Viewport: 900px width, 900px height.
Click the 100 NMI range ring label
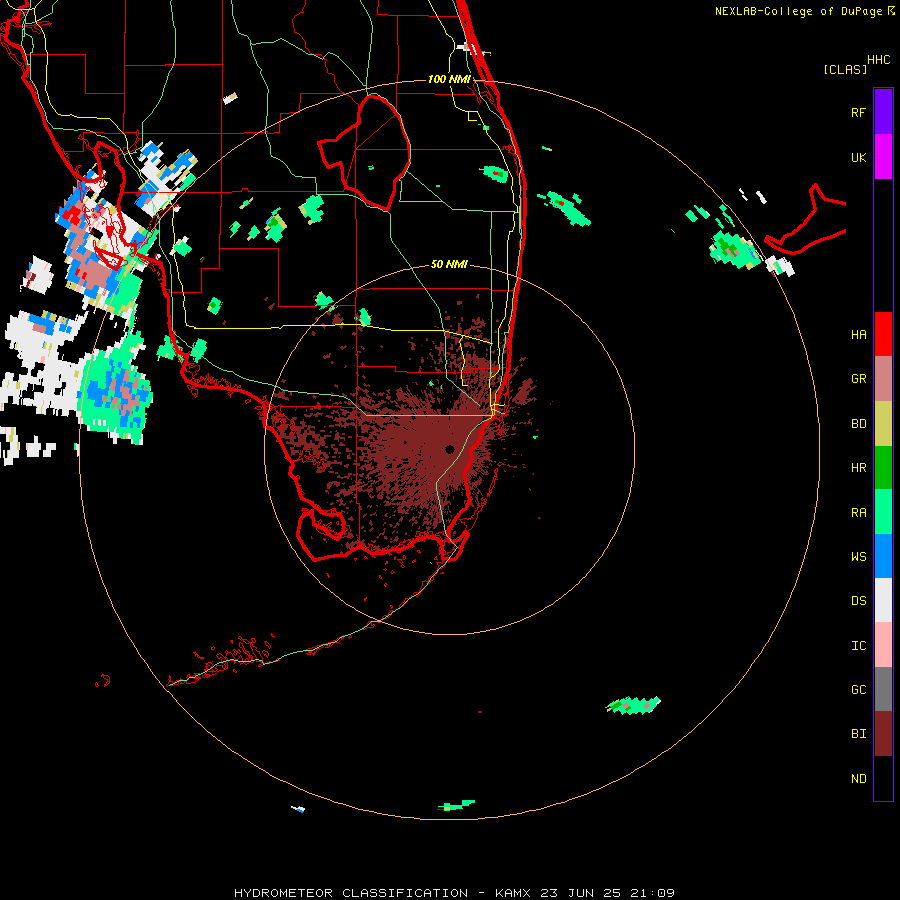pyautogui.click(x=449, y=79)
